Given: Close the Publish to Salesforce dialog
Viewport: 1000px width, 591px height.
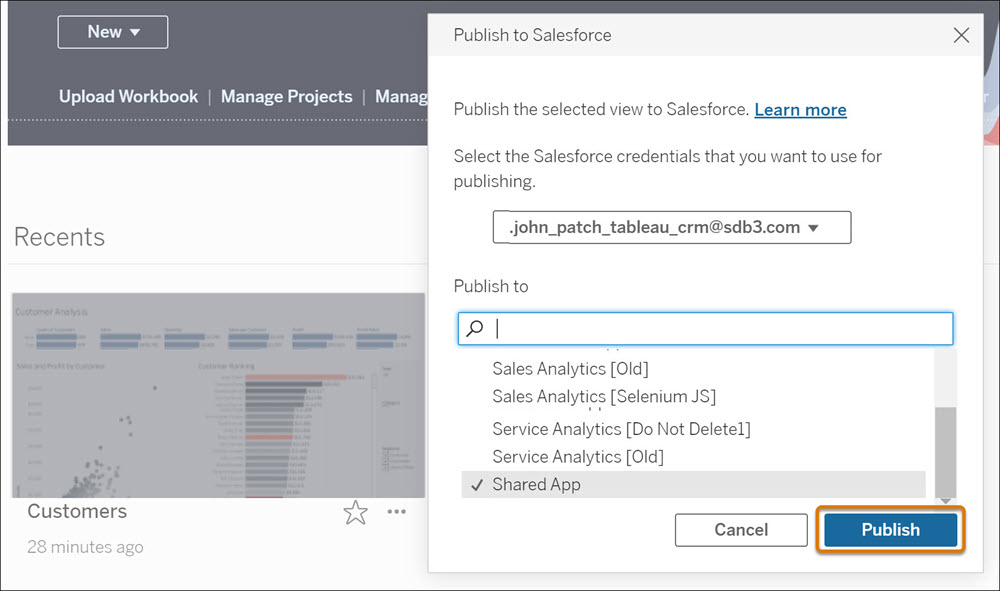Looking at the screenshot, I should [x=961, y=35].
